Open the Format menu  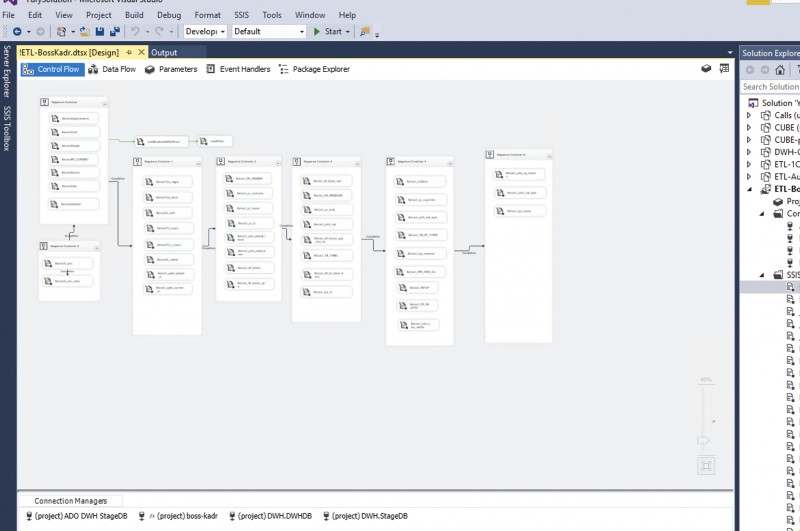208,15
